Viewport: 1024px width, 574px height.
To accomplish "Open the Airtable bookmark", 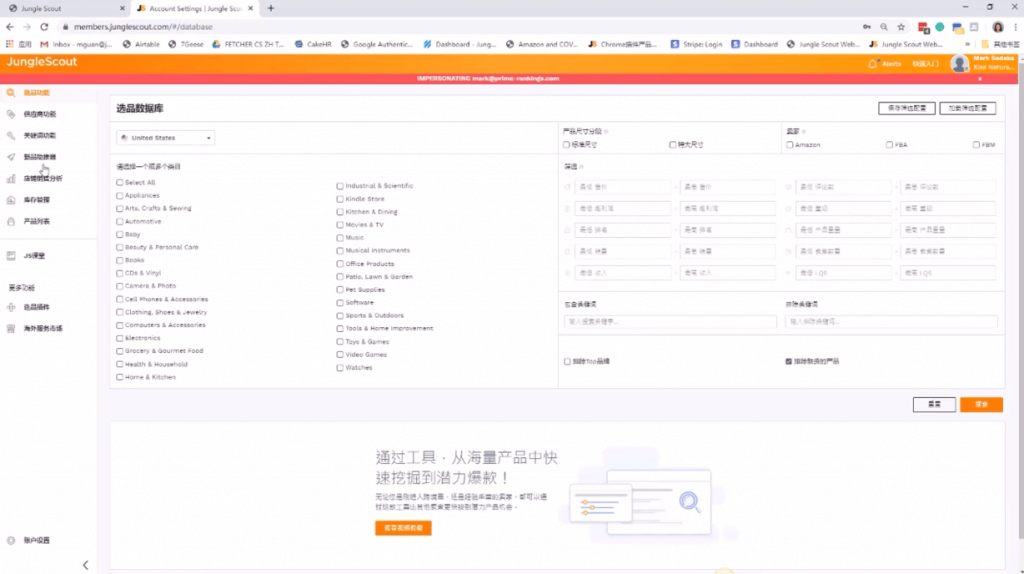I will tap(141, 44).
